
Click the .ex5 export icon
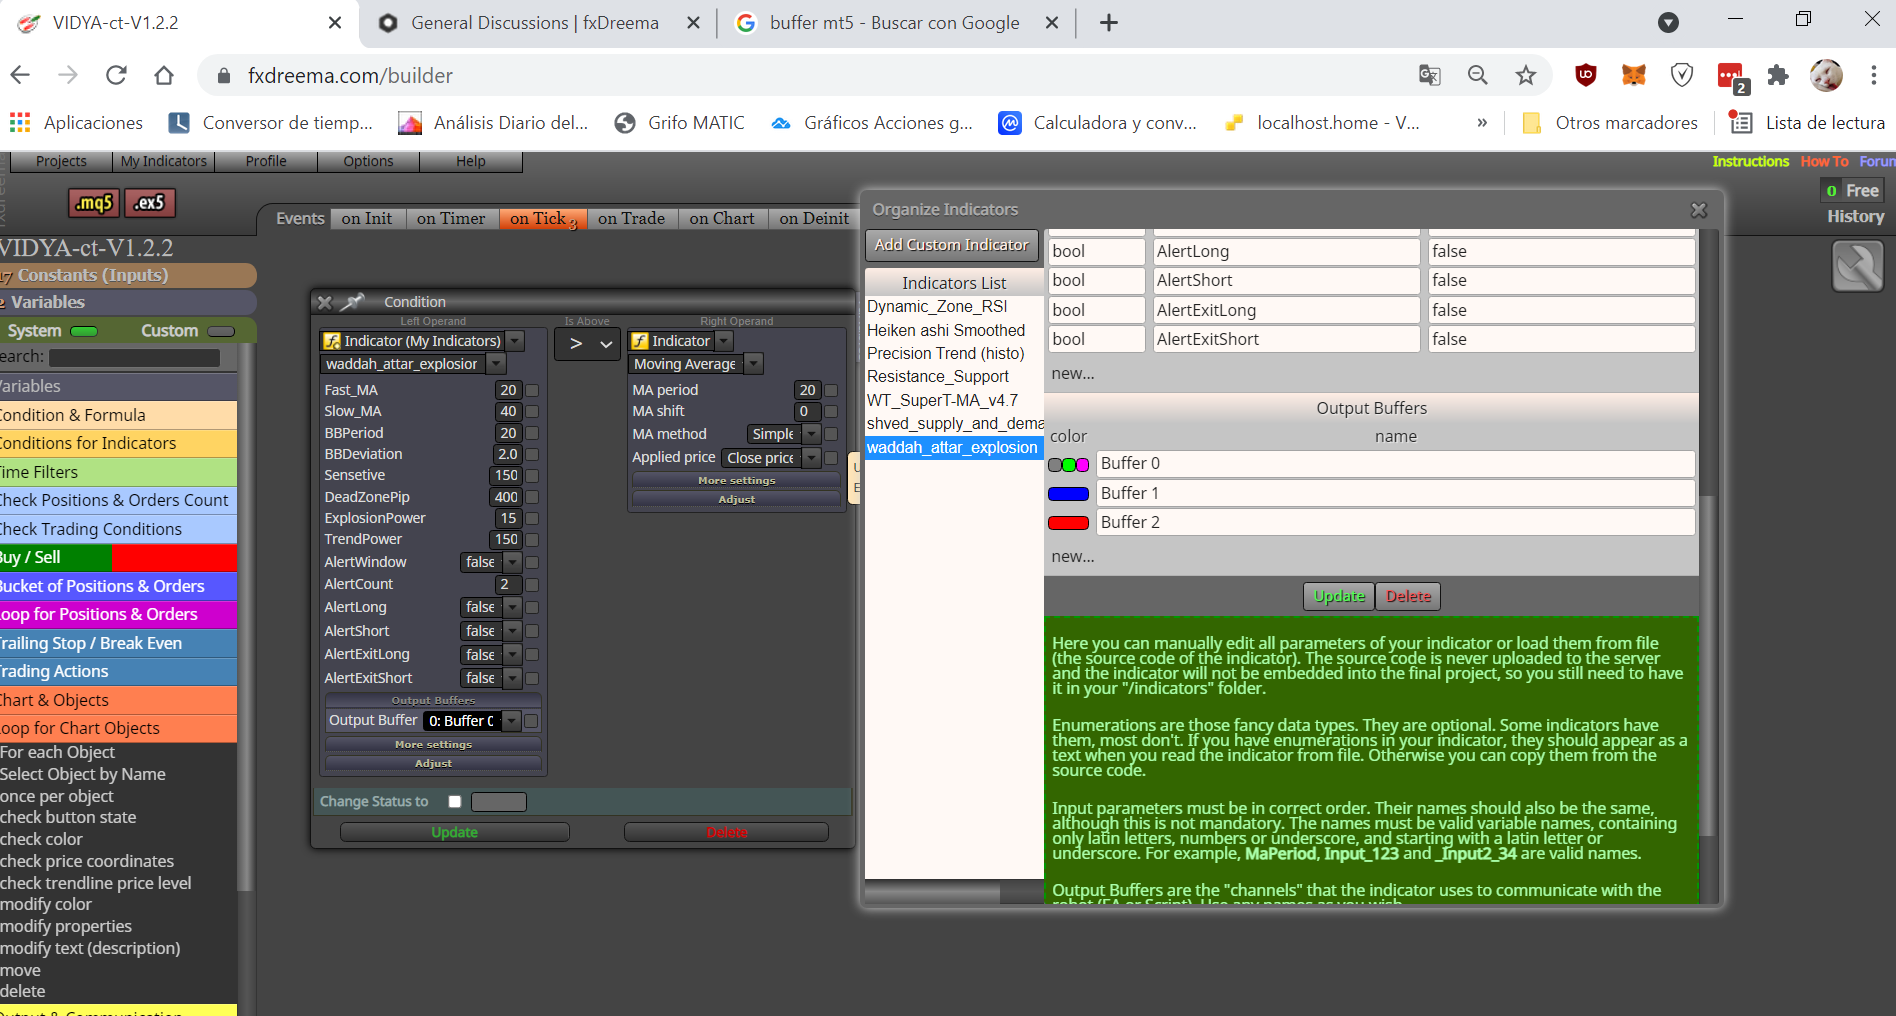click(x=150, y=203)
